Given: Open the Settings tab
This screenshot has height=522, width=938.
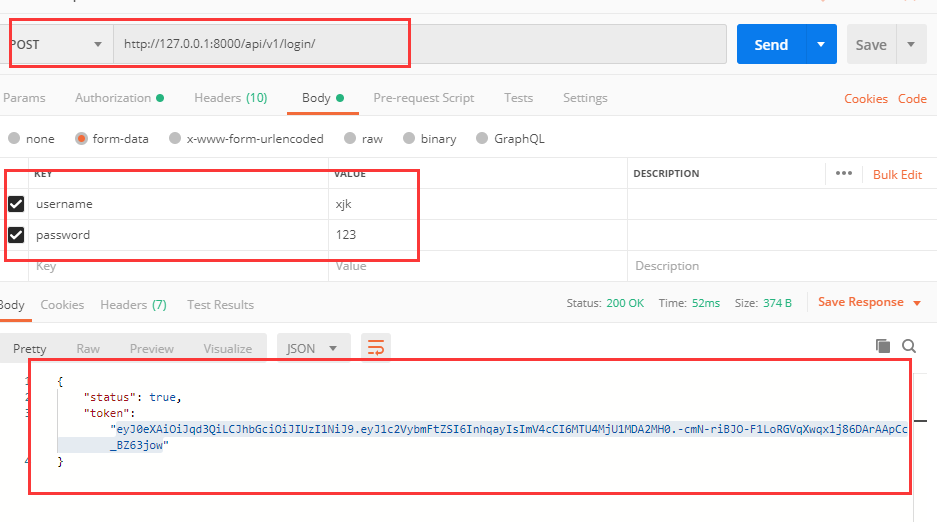Looking at the screenshot, I should pyautogui.click(x=585, y=98).
